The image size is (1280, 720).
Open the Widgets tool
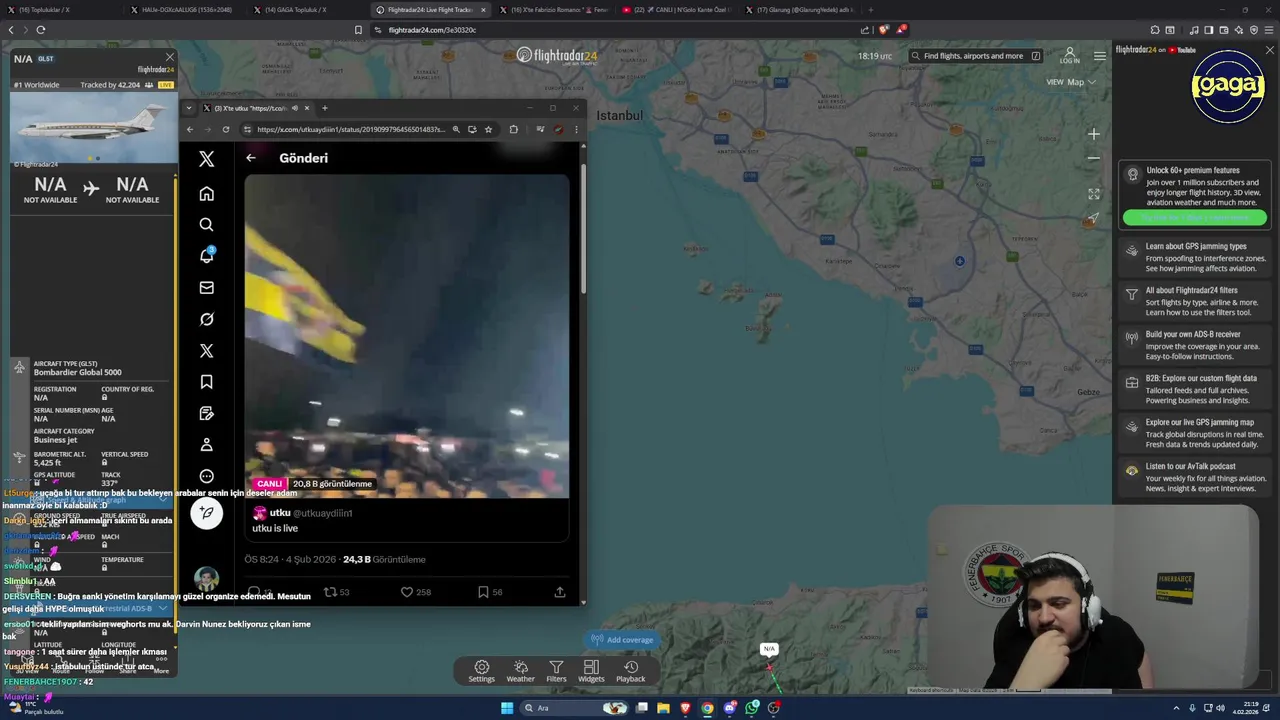click(x=591, y=671)
